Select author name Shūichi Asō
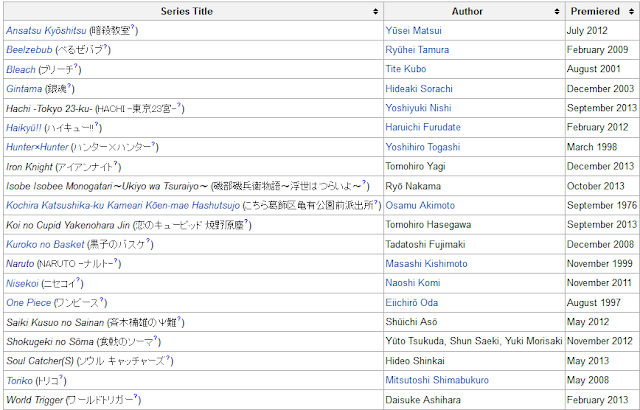The image size is (640, 410). (411, 322)
